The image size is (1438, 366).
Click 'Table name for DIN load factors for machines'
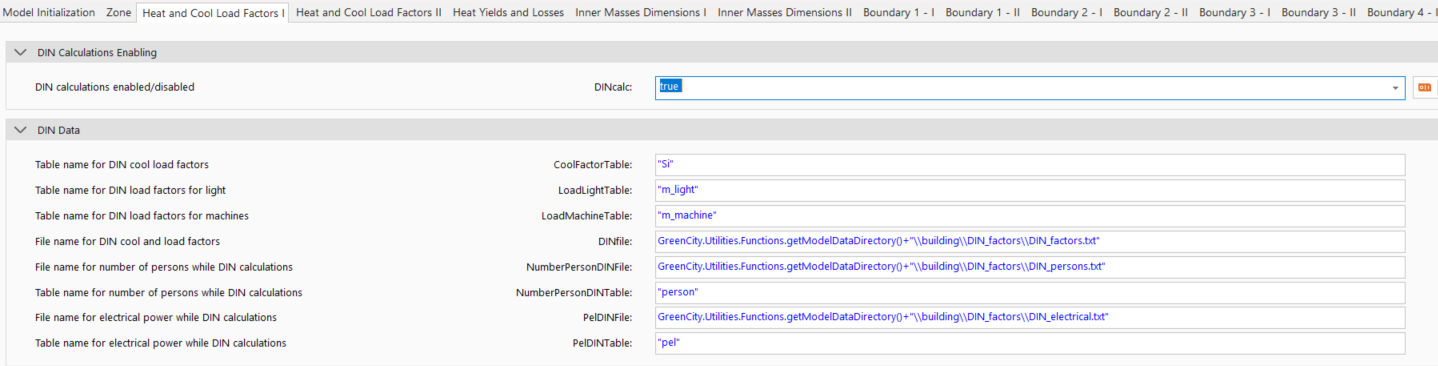142,215
